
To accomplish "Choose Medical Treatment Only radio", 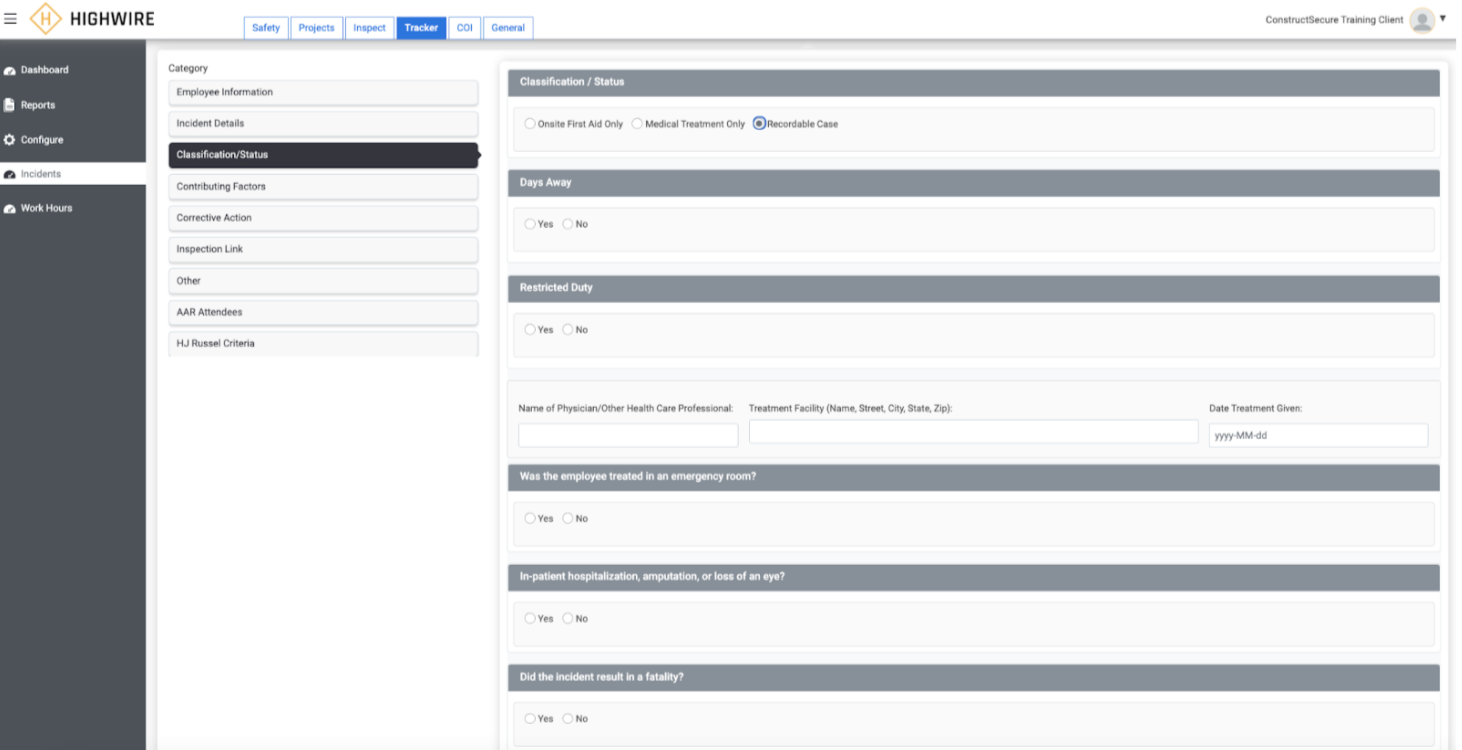I will [637, 124].
